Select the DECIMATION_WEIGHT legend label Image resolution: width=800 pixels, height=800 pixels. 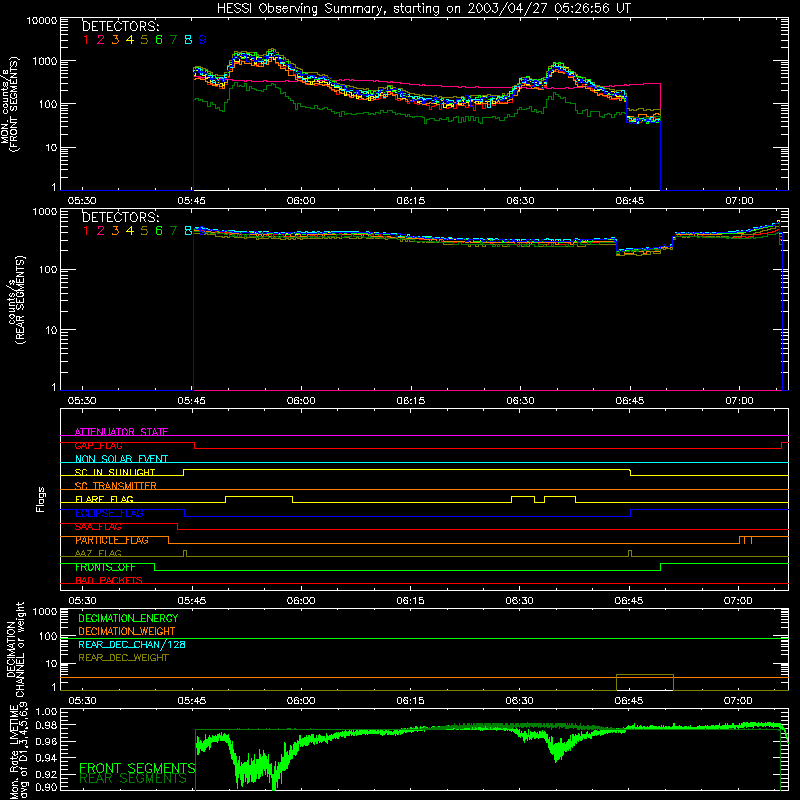(x=127, y=631)
